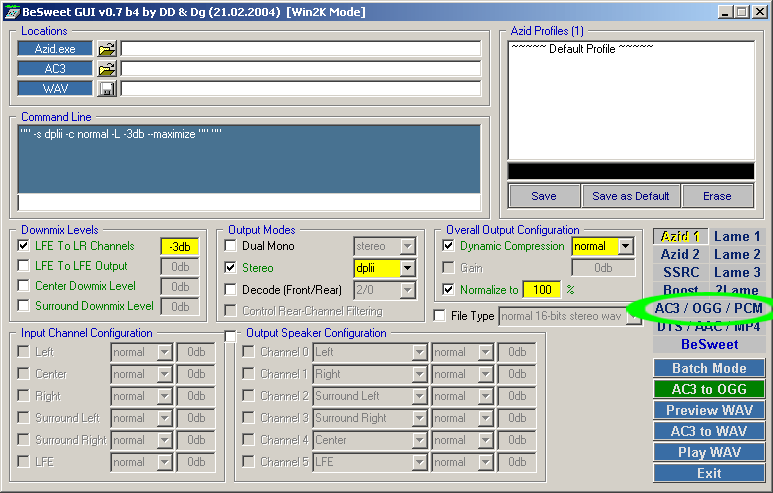Image resolution: width=773 pixels, height=493 pixels.
Task: Click Save as Default button
Action: coord(631,196)
